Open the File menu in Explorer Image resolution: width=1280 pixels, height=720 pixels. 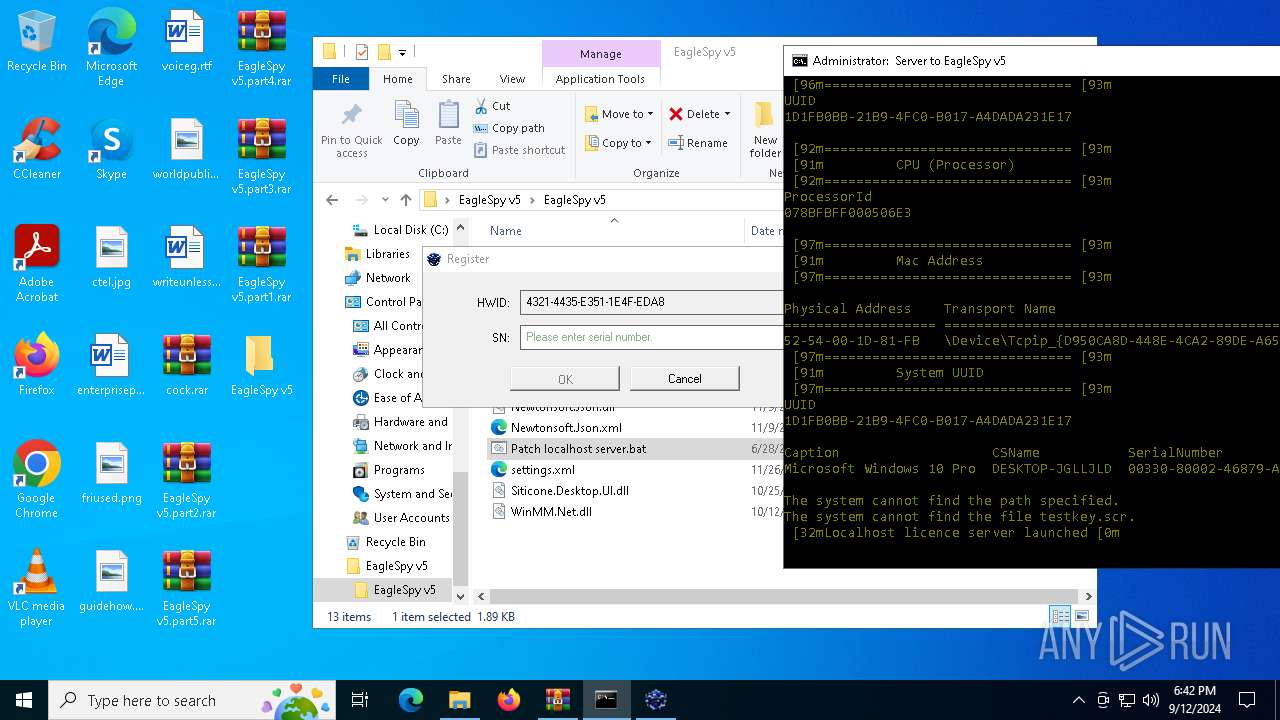pyautogui.click(x=341, y=79)
